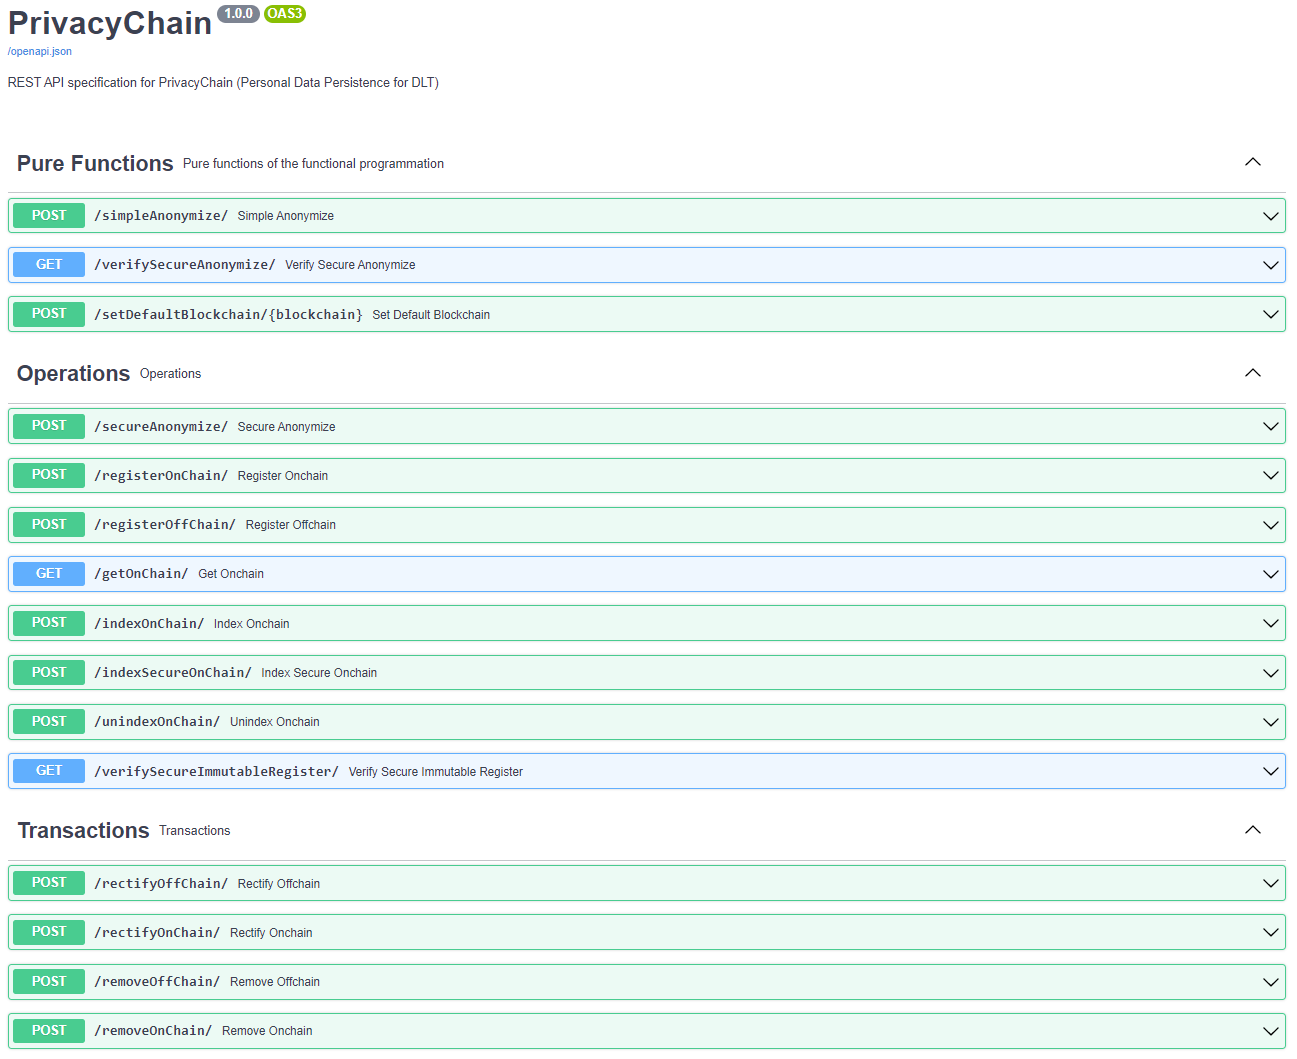Click the GET badge on /getOnChain/
The width and height of the screenshot is (1297, 1059).
(x=48, y=573)
